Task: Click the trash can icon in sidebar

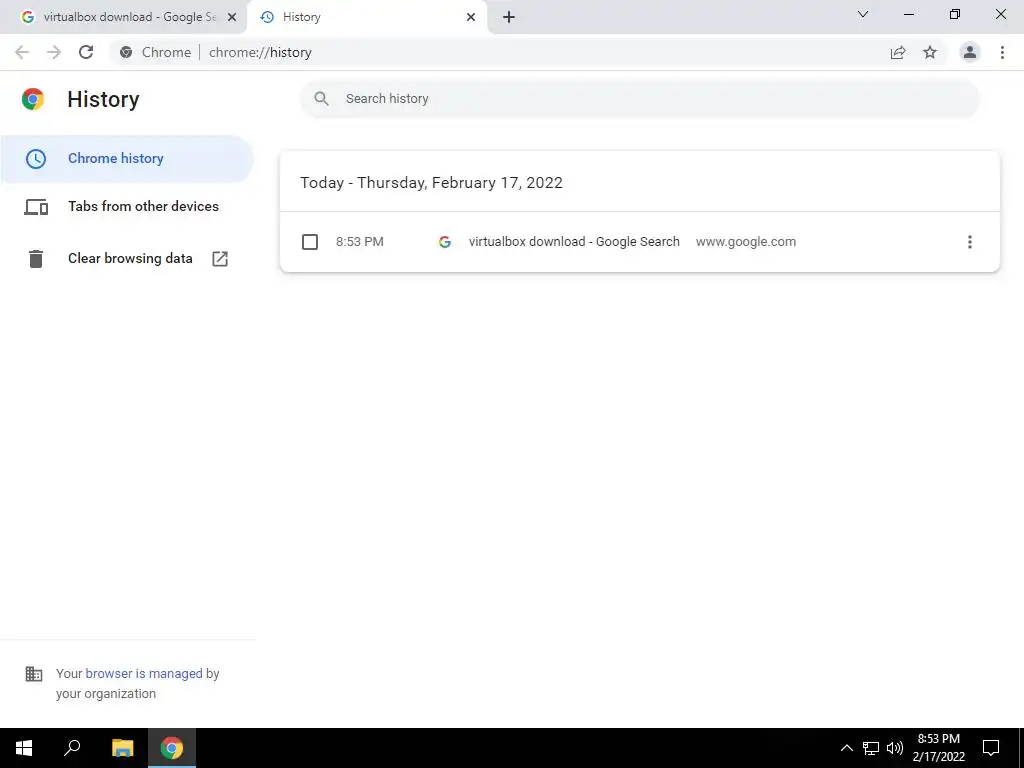Action: coord(36,259)
